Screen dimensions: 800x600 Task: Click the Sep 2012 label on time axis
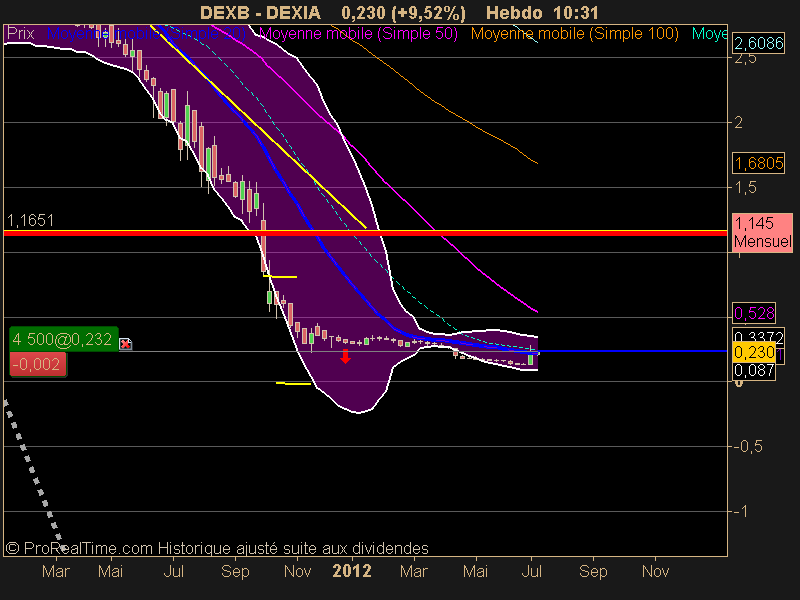[593, 571]
